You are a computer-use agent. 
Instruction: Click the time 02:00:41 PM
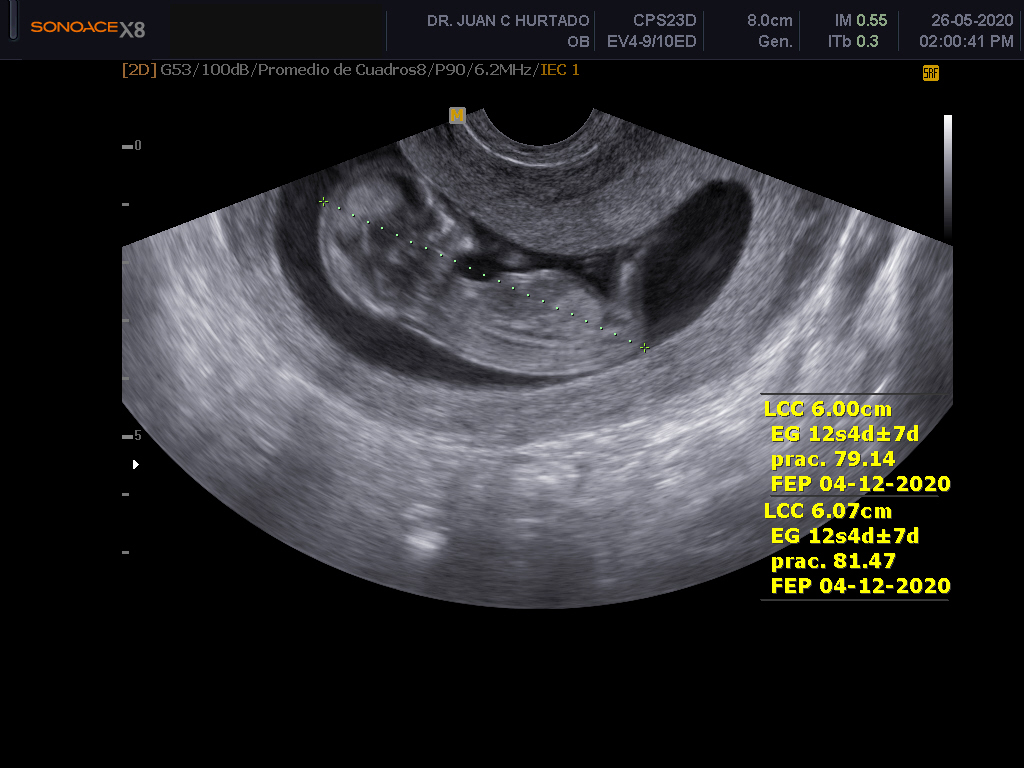(967, 42)
